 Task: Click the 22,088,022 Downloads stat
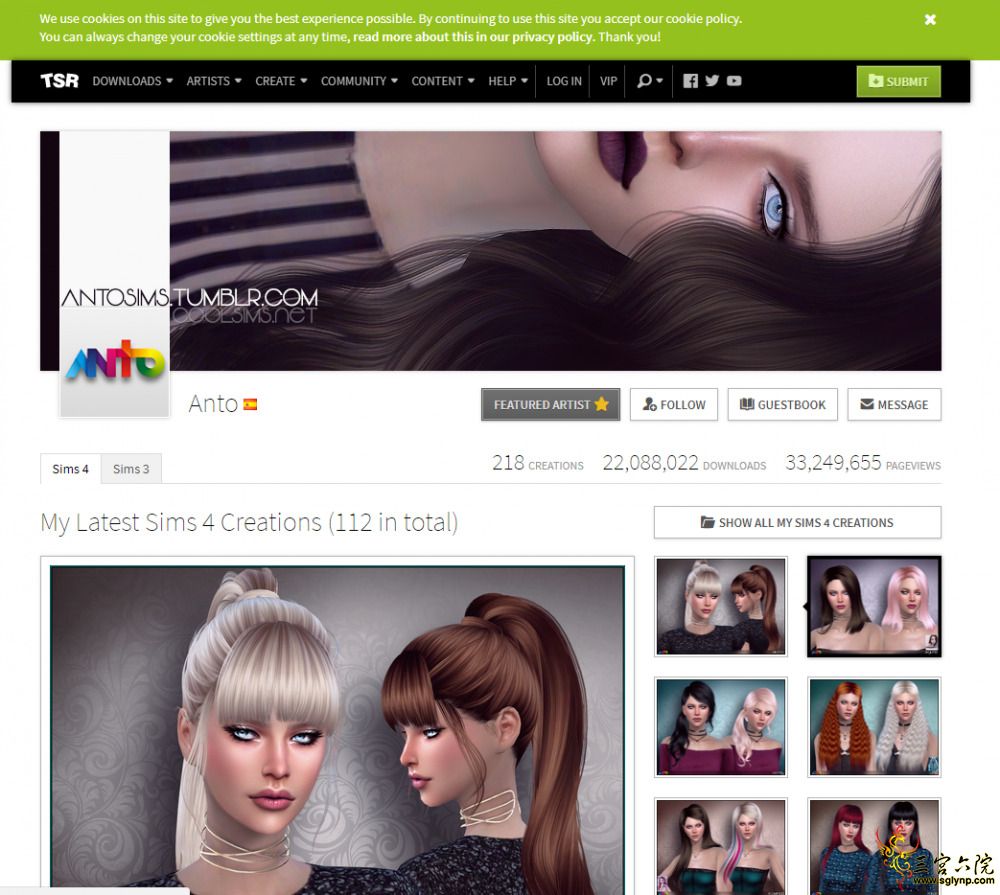click(684, 463)
